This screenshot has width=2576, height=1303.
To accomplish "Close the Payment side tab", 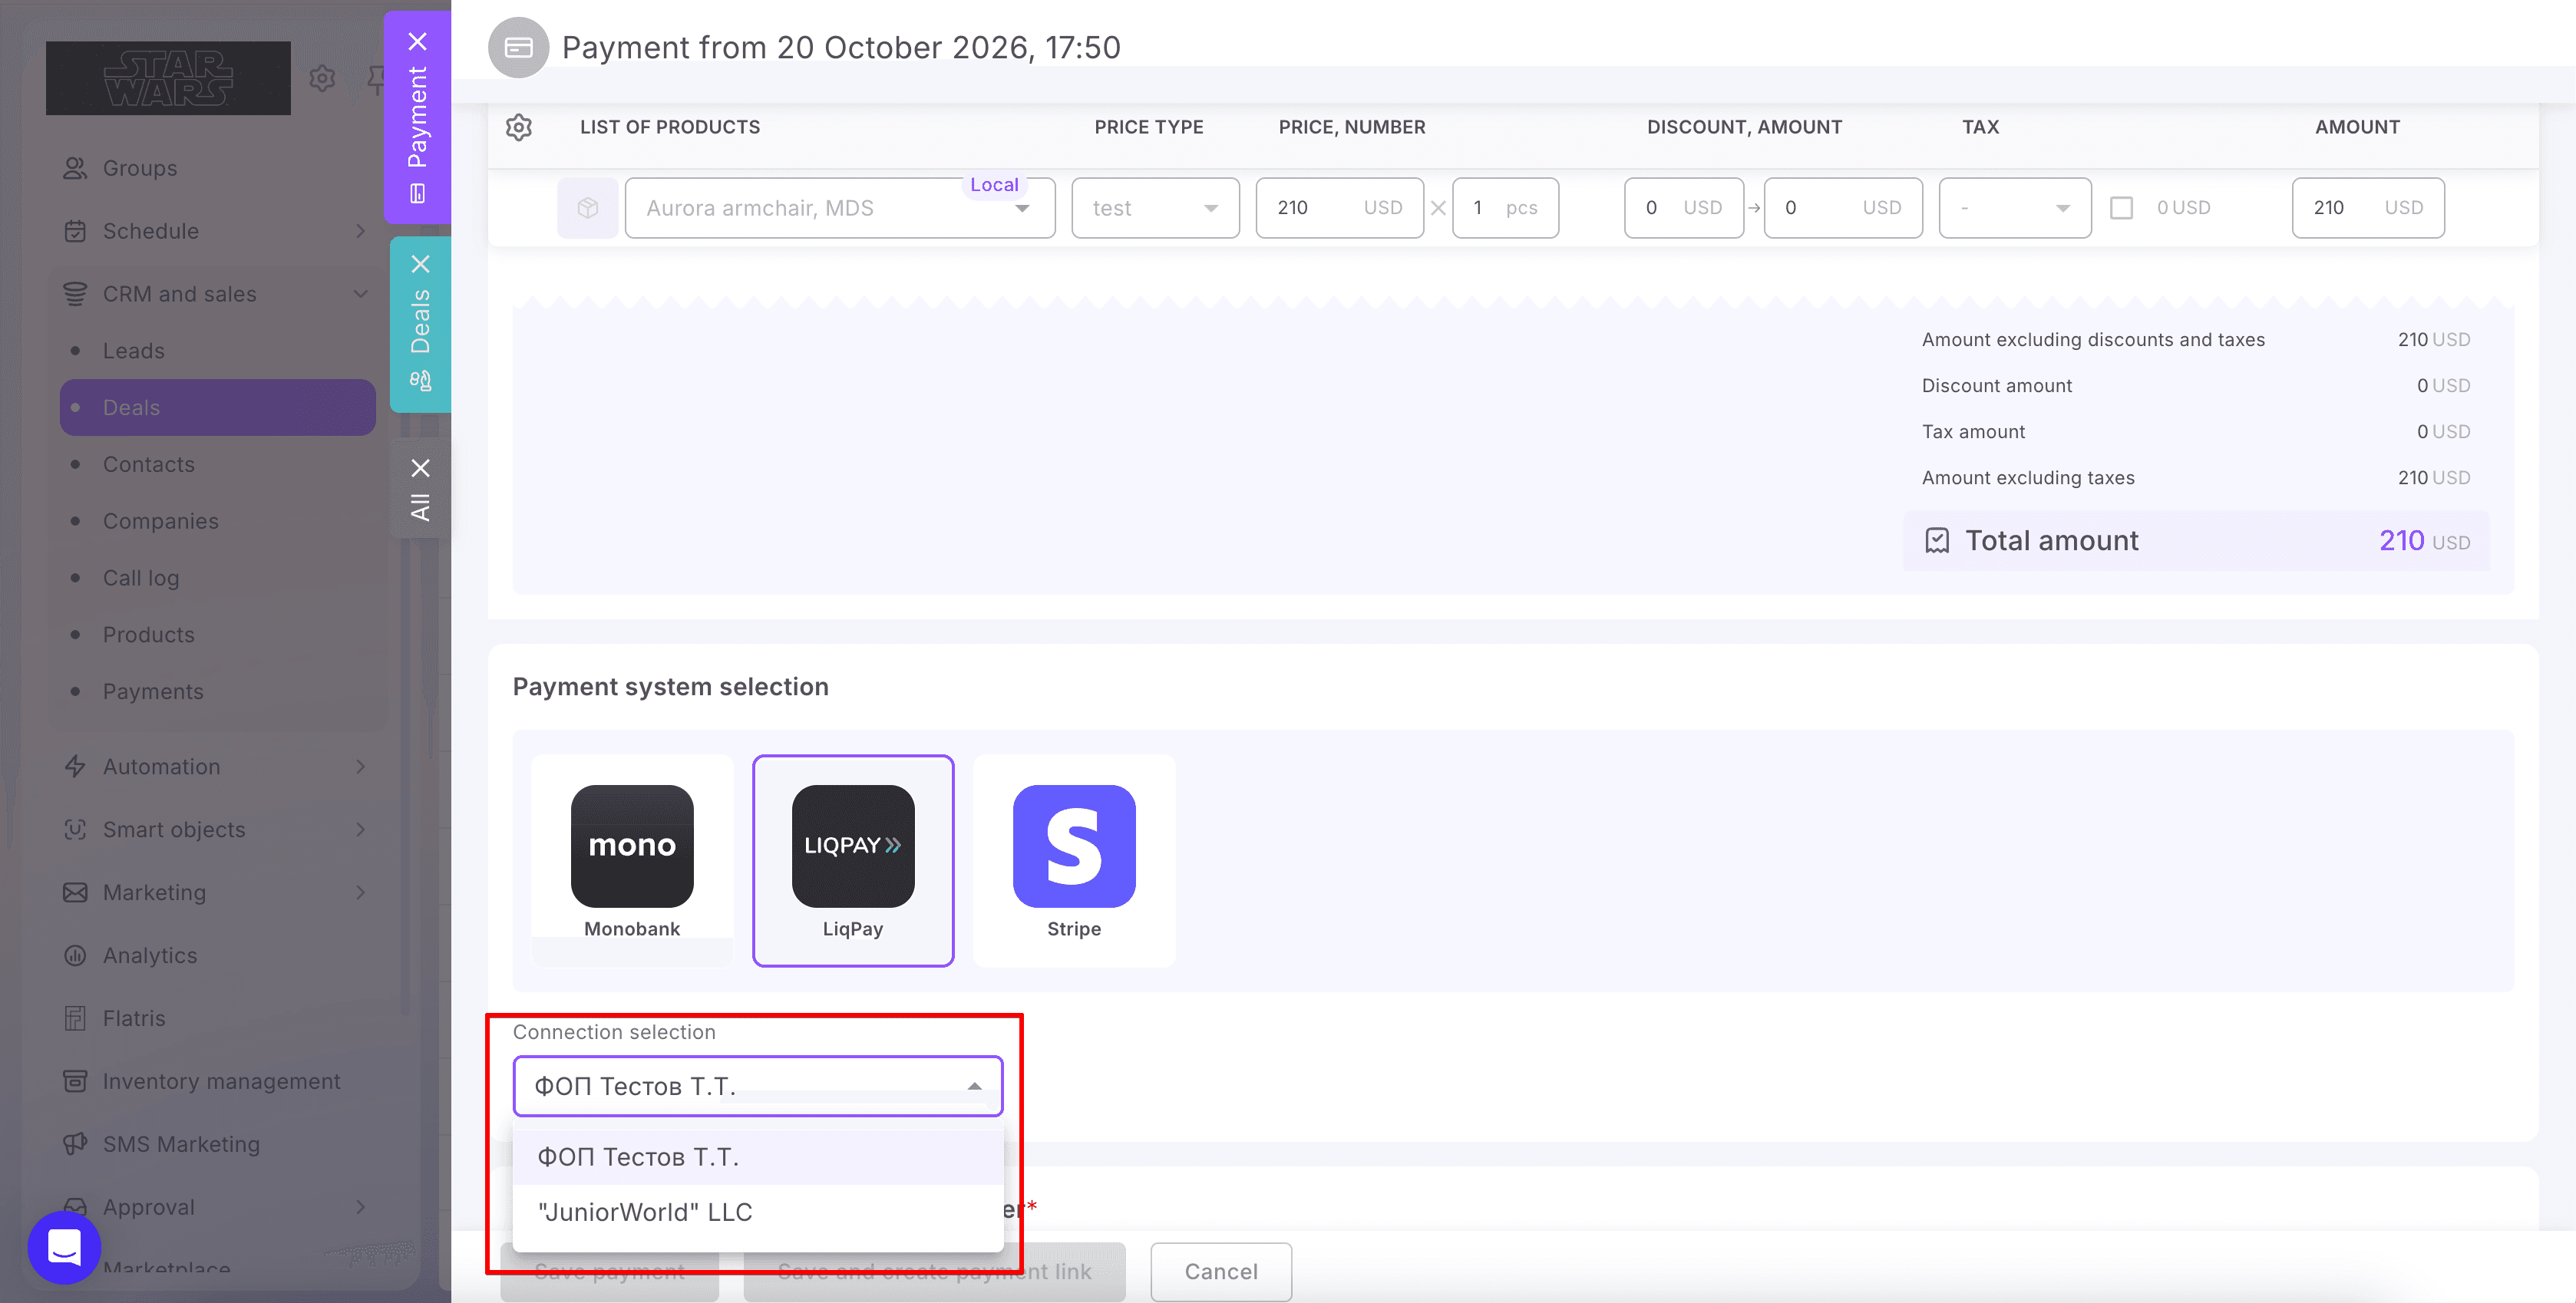I will 418,42.
